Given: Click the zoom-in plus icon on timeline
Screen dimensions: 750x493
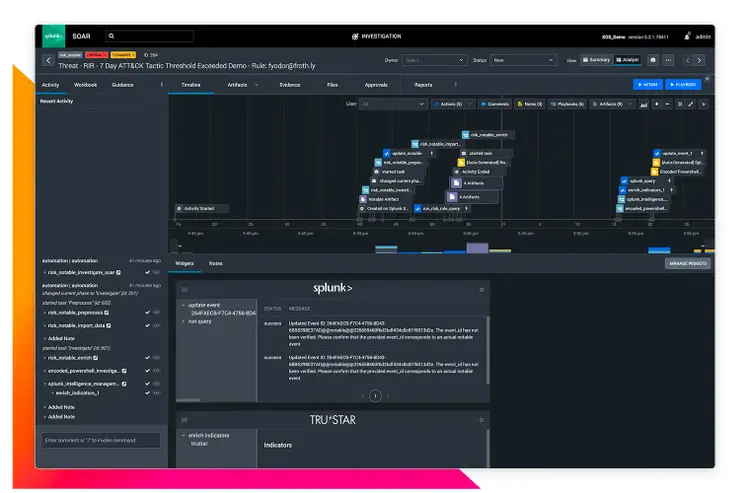Looking at the screenshot, I should tap(656, 104).
